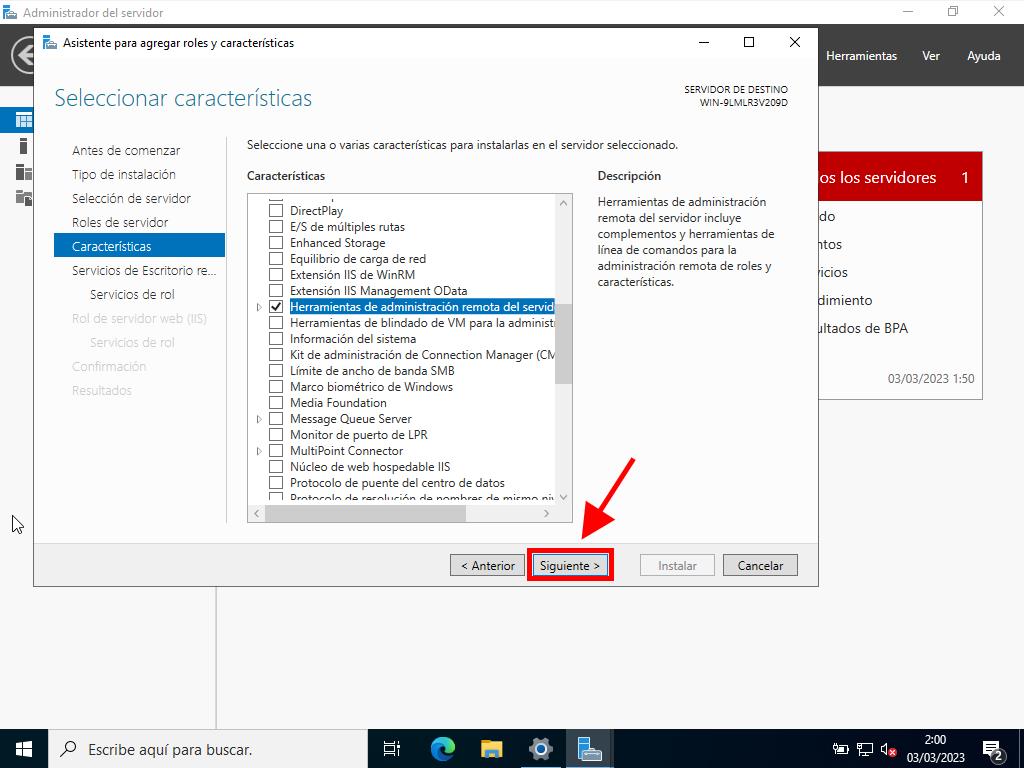Open the notification center icon

(x=993, y=749)
